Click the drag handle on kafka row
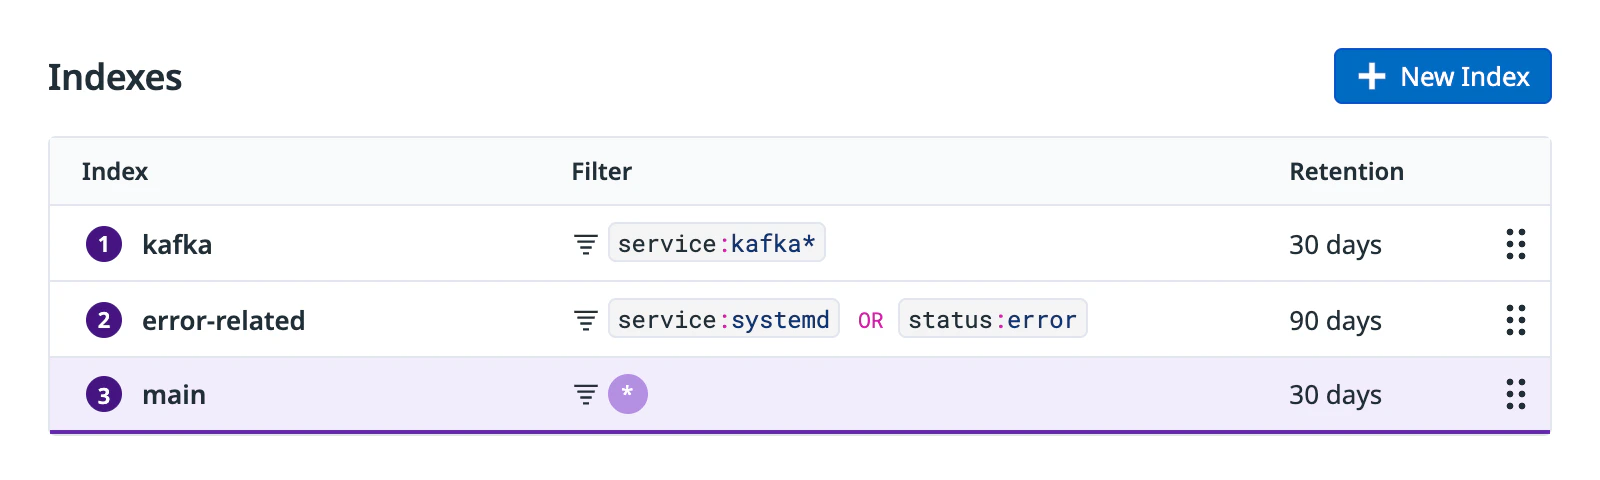The height and width of the screenshot is (480, 1600). pos(1515,244)
